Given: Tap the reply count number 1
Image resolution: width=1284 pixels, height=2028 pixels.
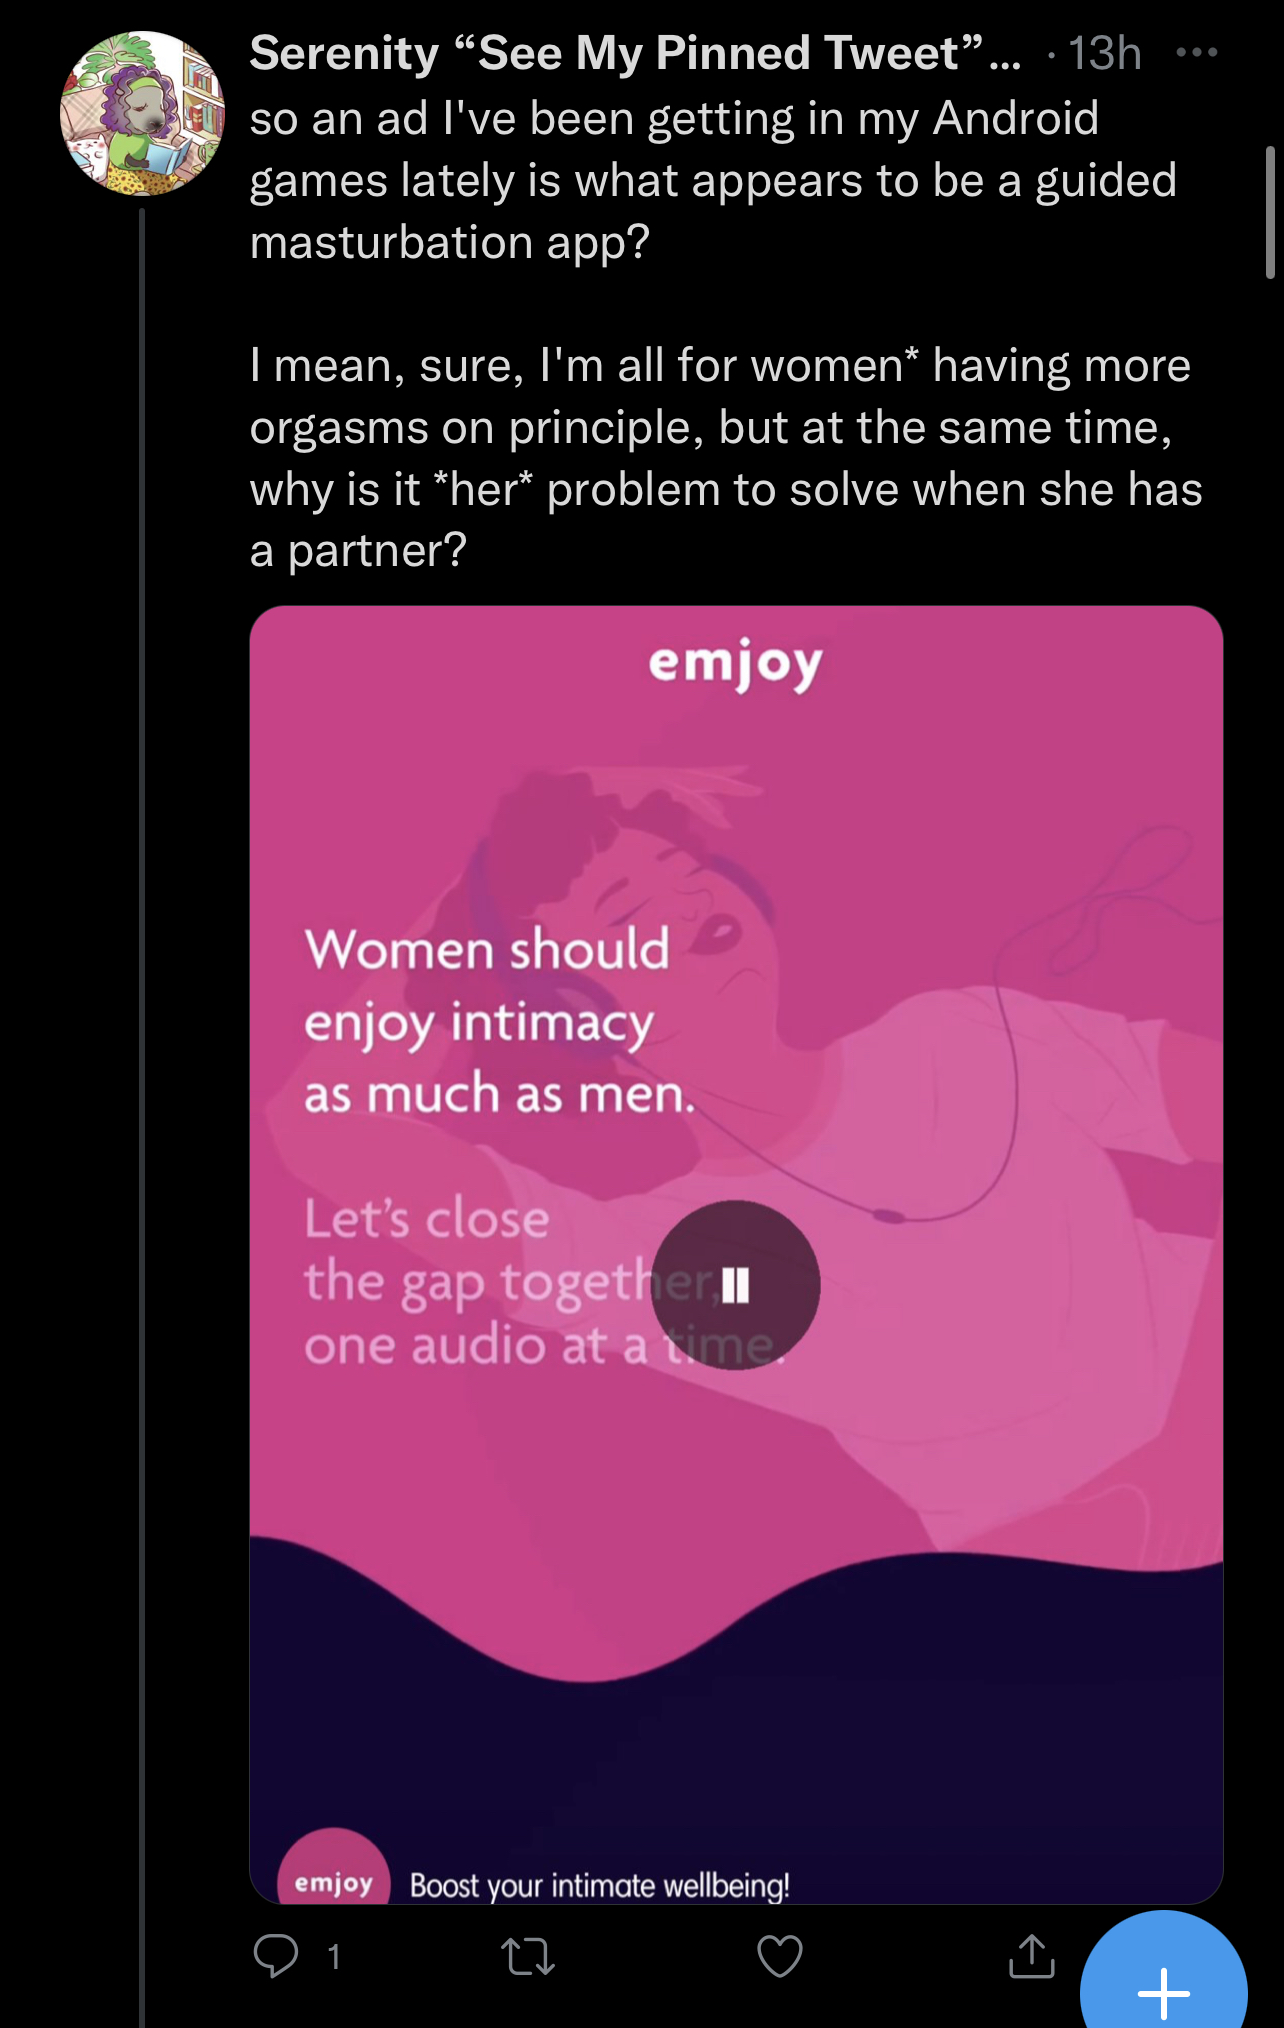Looking at the screenshot, I should [x=334, y=1957].
